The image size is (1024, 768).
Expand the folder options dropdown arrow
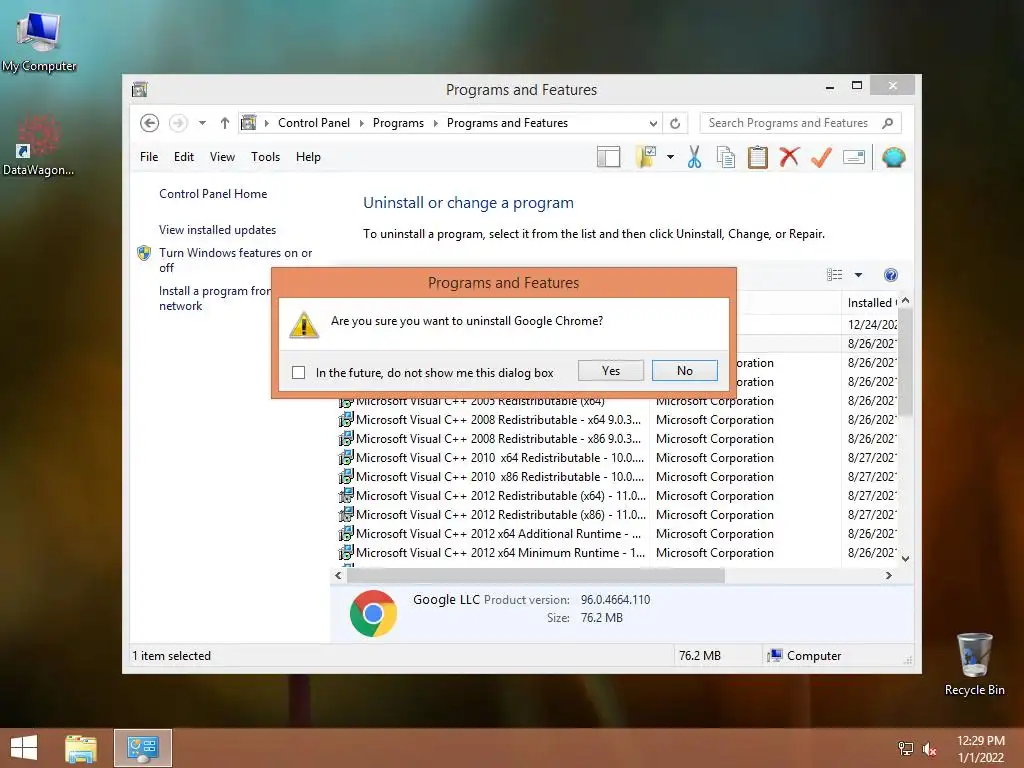click(x=670, y=157)
